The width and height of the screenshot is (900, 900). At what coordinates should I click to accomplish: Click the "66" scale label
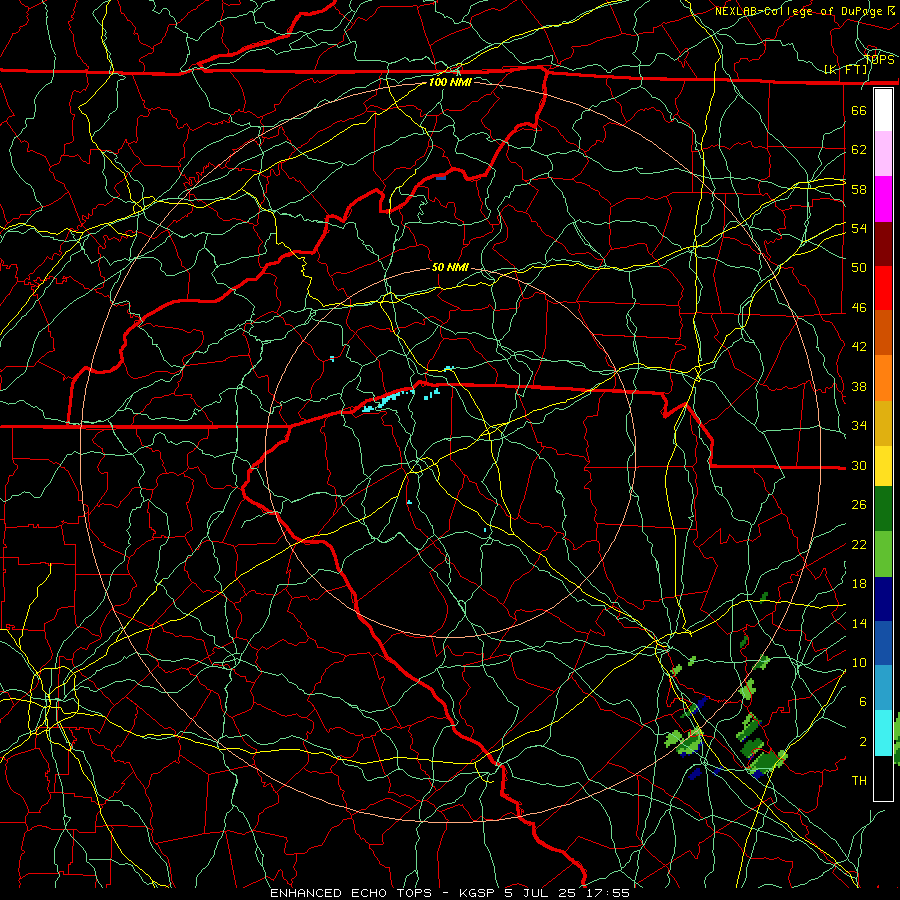coord(859,110)
